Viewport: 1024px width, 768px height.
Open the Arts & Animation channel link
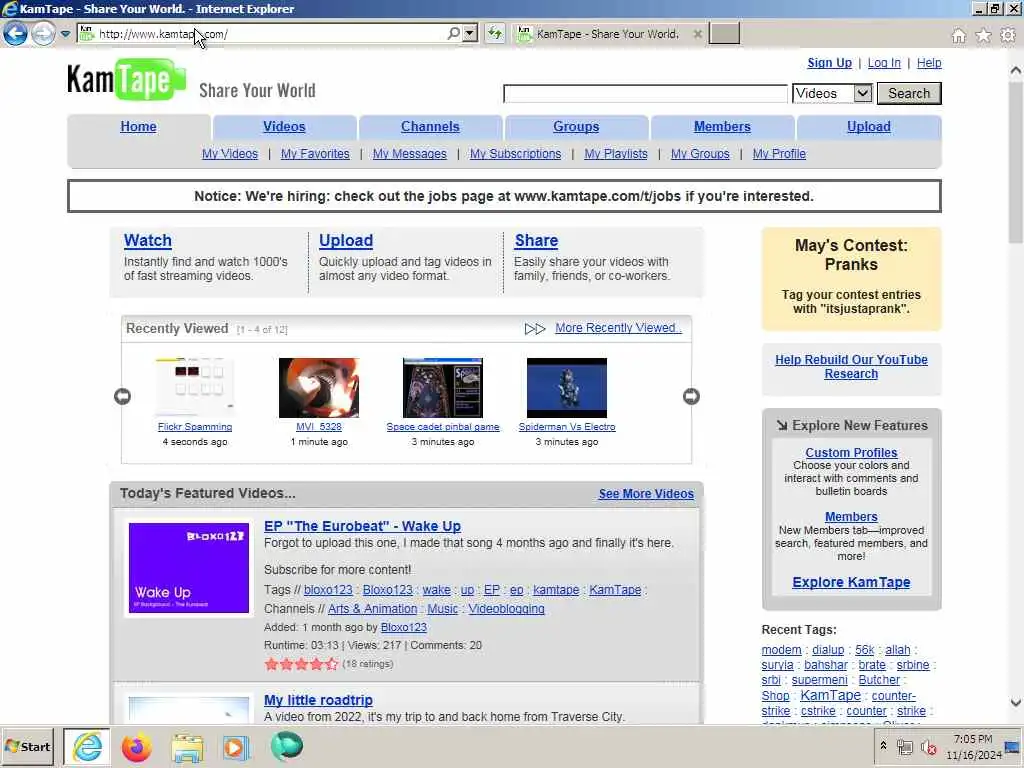tap(372, 609)
